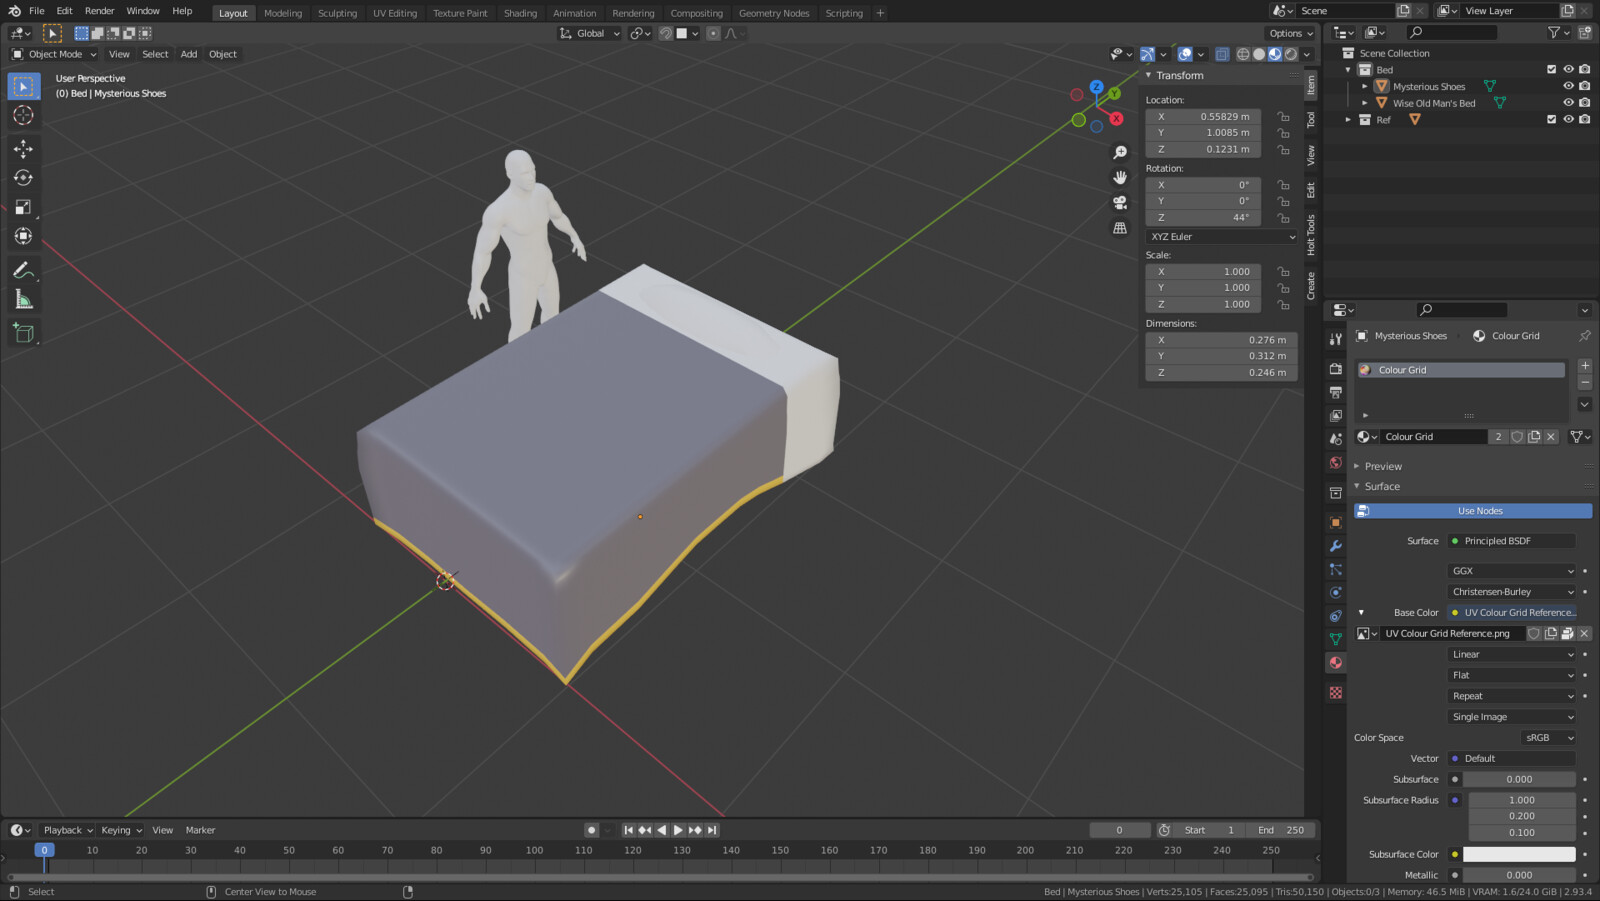Image resolution: width=1600 pixels, height=901 pixels.
Task: Activate the Scale tool
Action: 23,207
